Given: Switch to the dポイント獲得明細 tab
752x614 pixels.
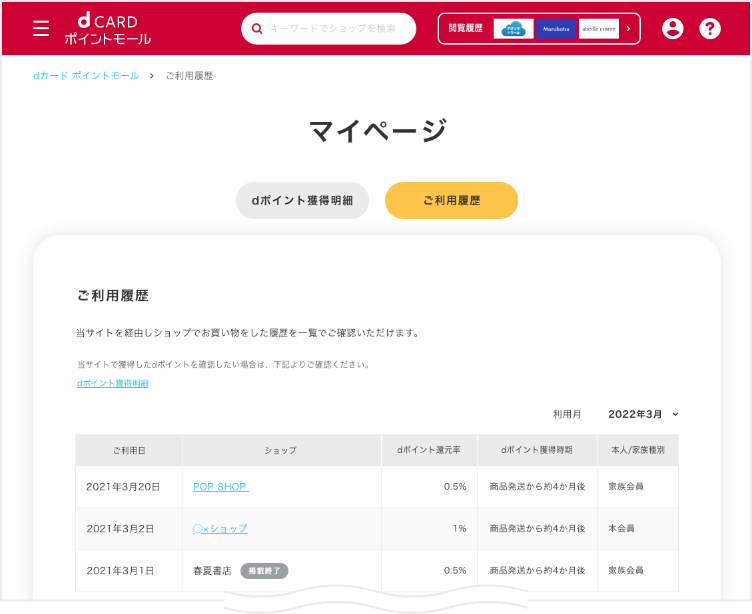Looking at the screenshot, I should (302, 200).
